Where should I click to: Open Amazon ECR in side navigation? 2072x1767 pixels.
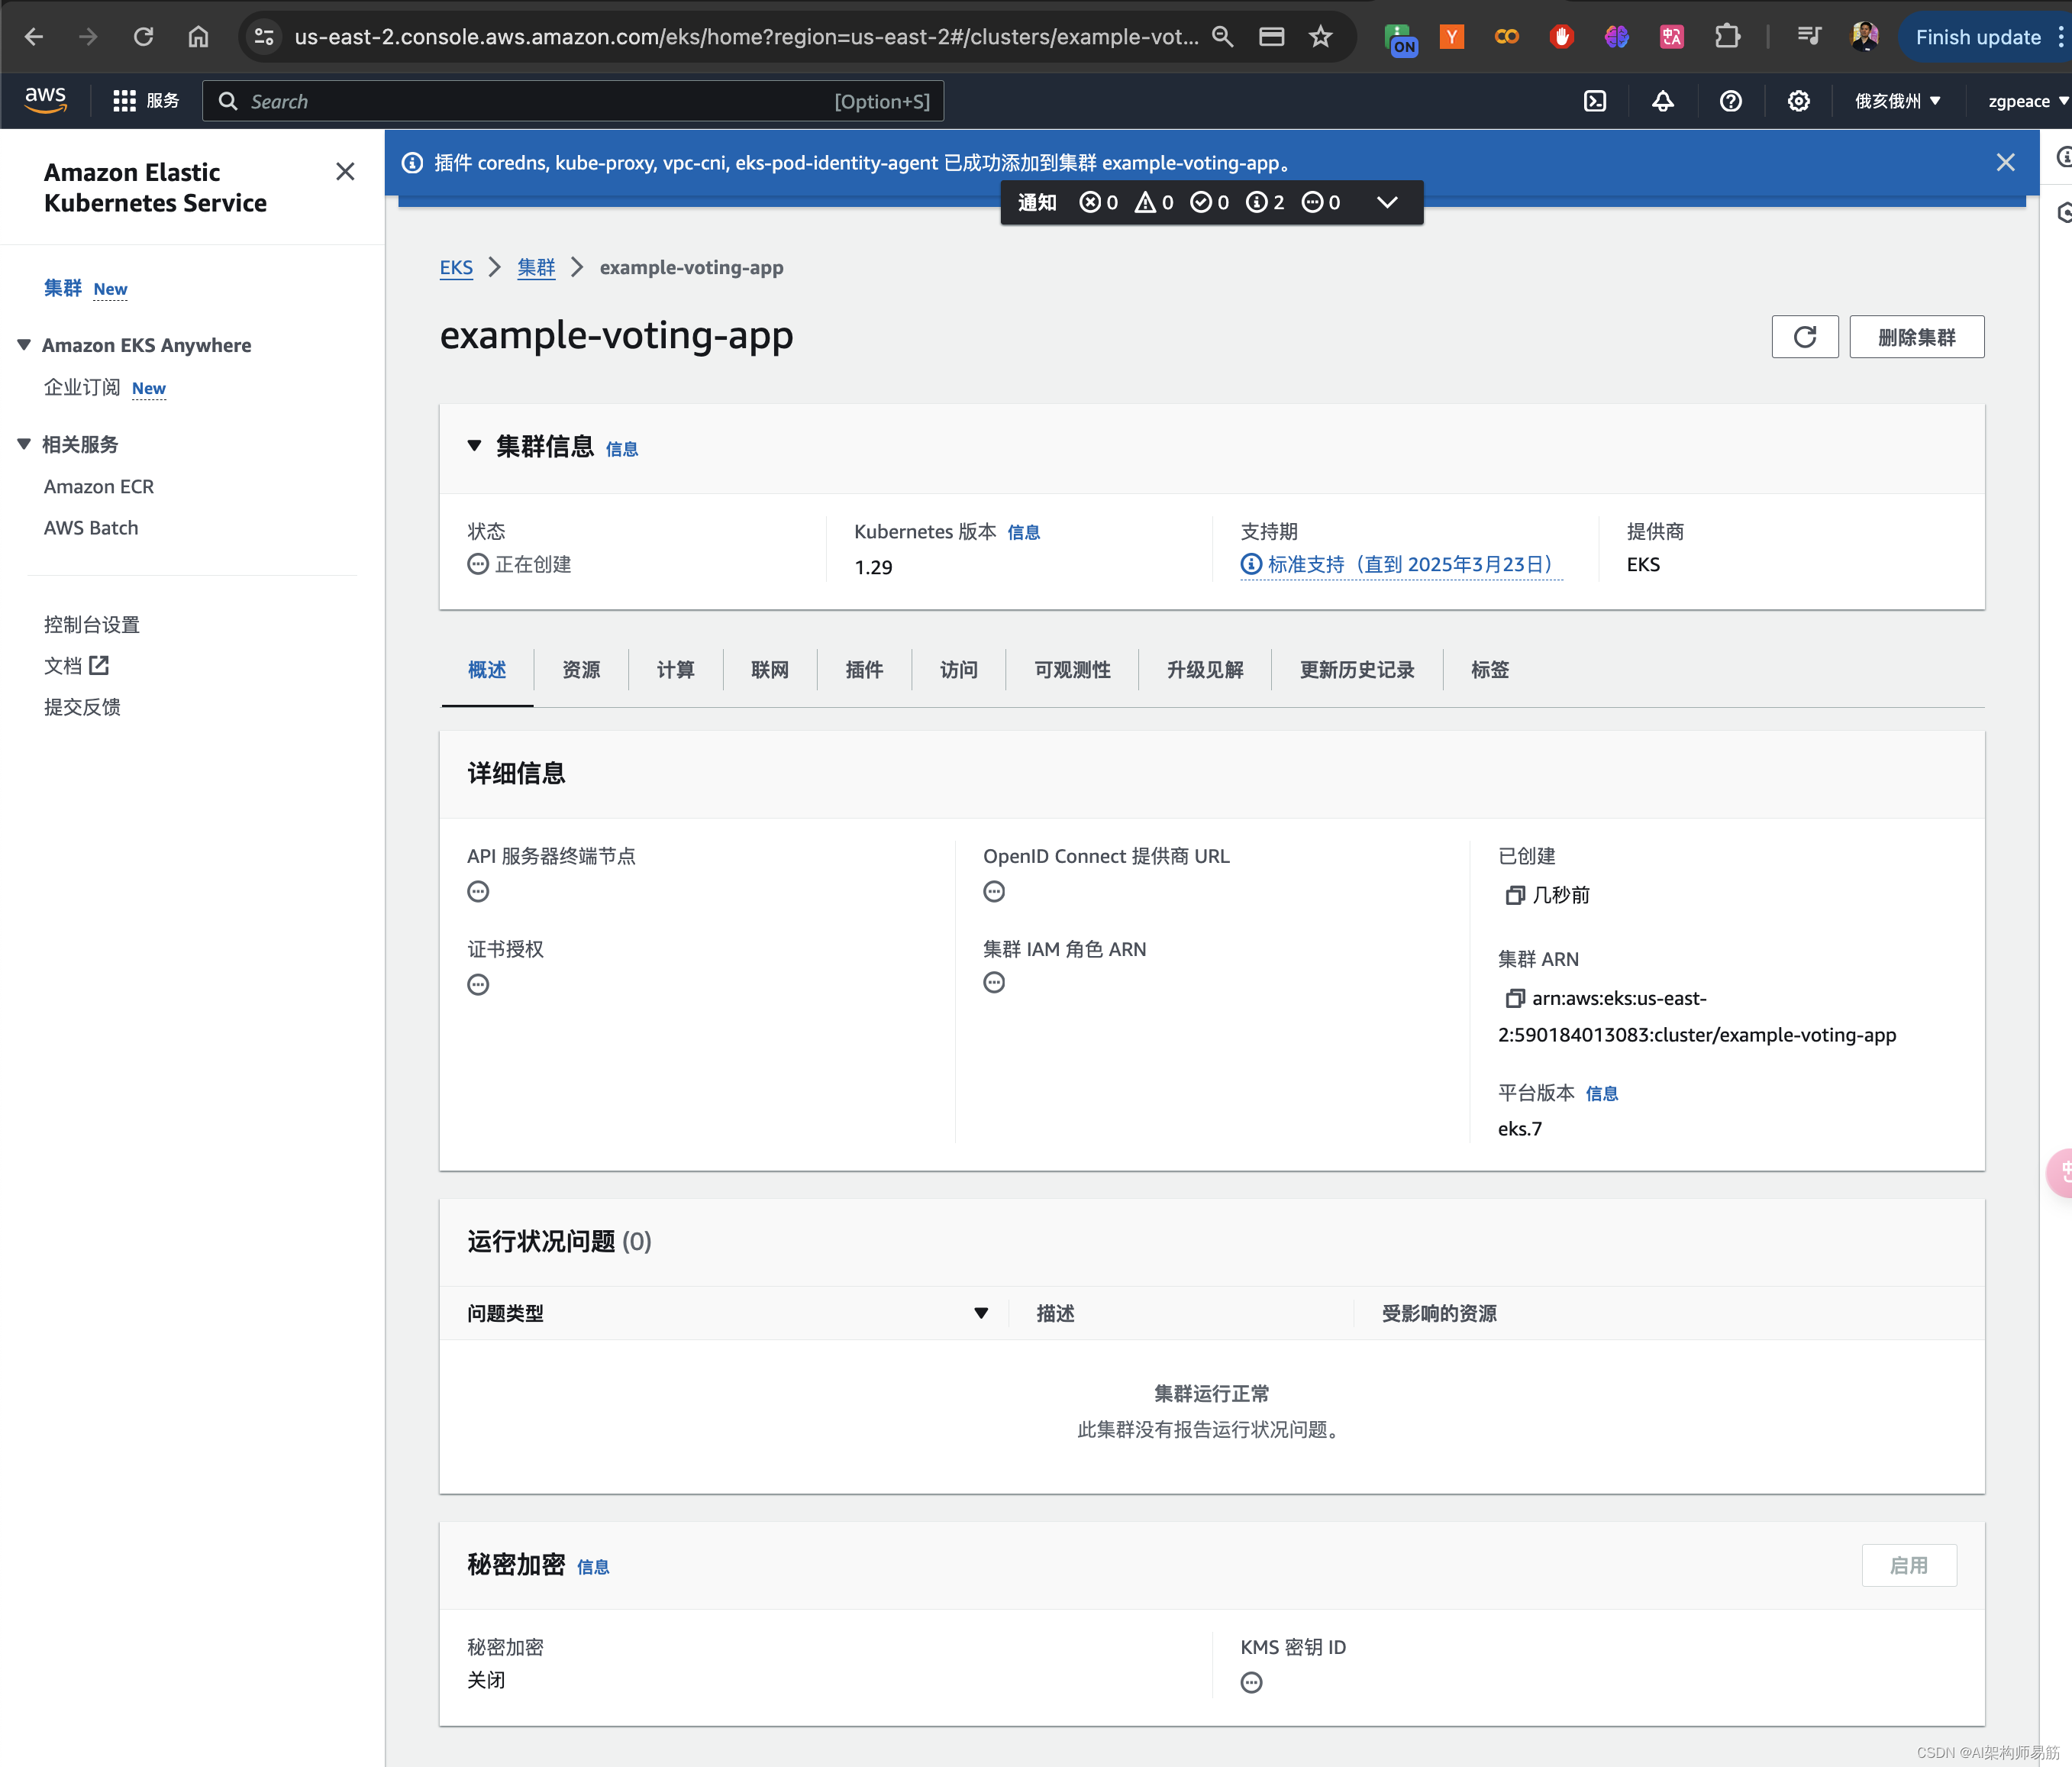pos(99,486)
